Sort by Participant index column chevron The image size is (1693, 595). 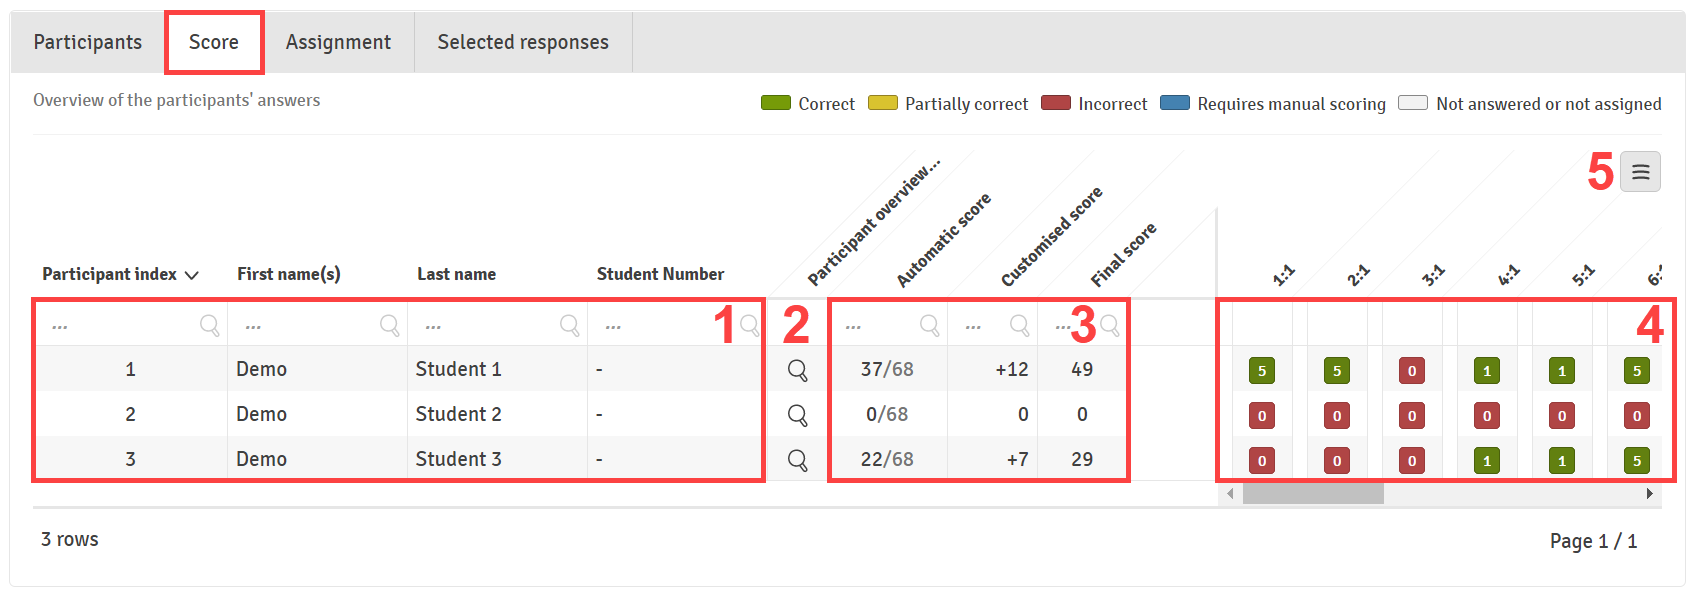(192, 275)
